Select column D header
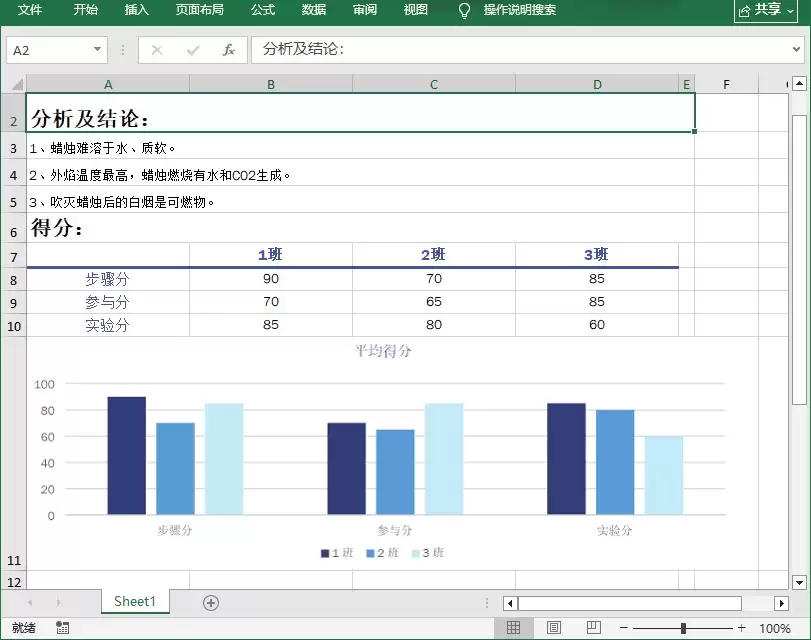 [x=597, y=84]
